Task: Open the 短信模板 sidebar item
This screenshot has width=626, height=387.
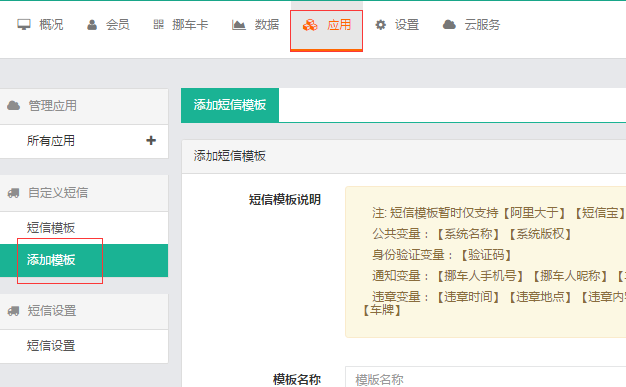Action: click(84, 228)
